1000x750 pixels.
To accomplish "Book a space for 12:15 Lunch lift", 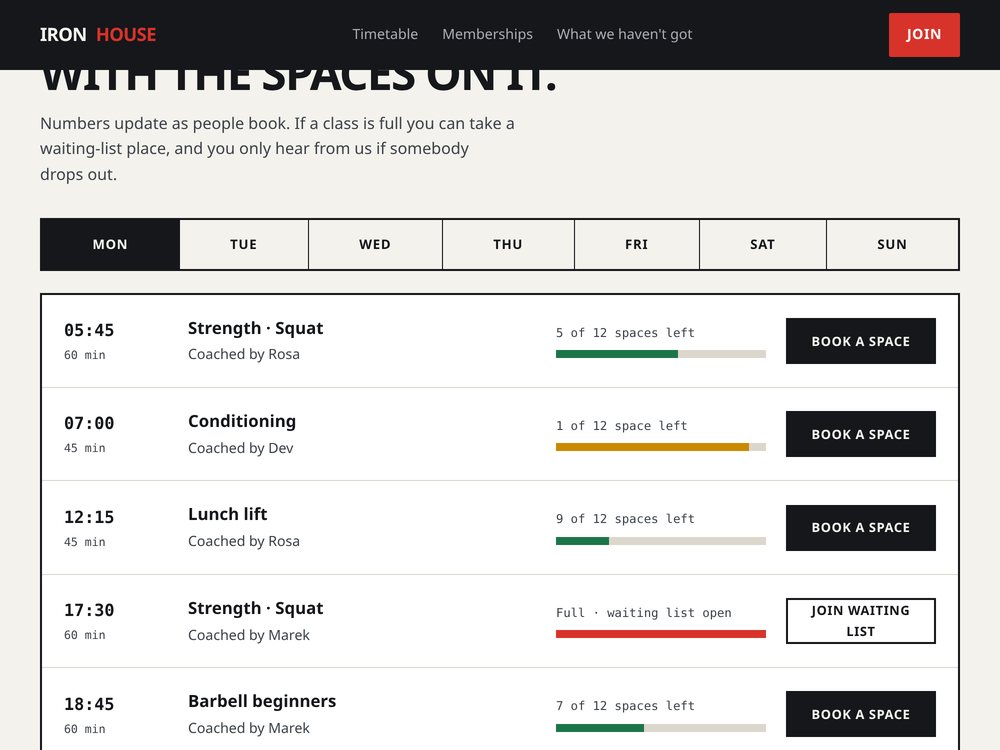I will pos(860,528).
